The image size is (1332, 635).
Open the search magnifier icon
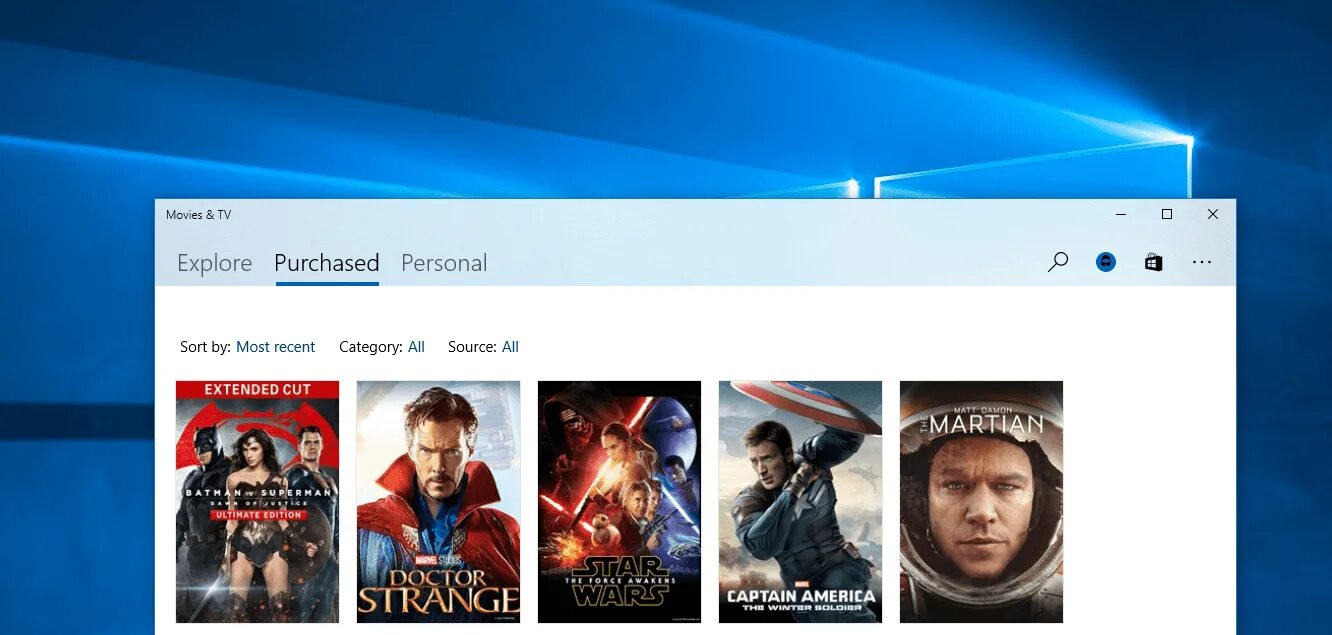1058,262
